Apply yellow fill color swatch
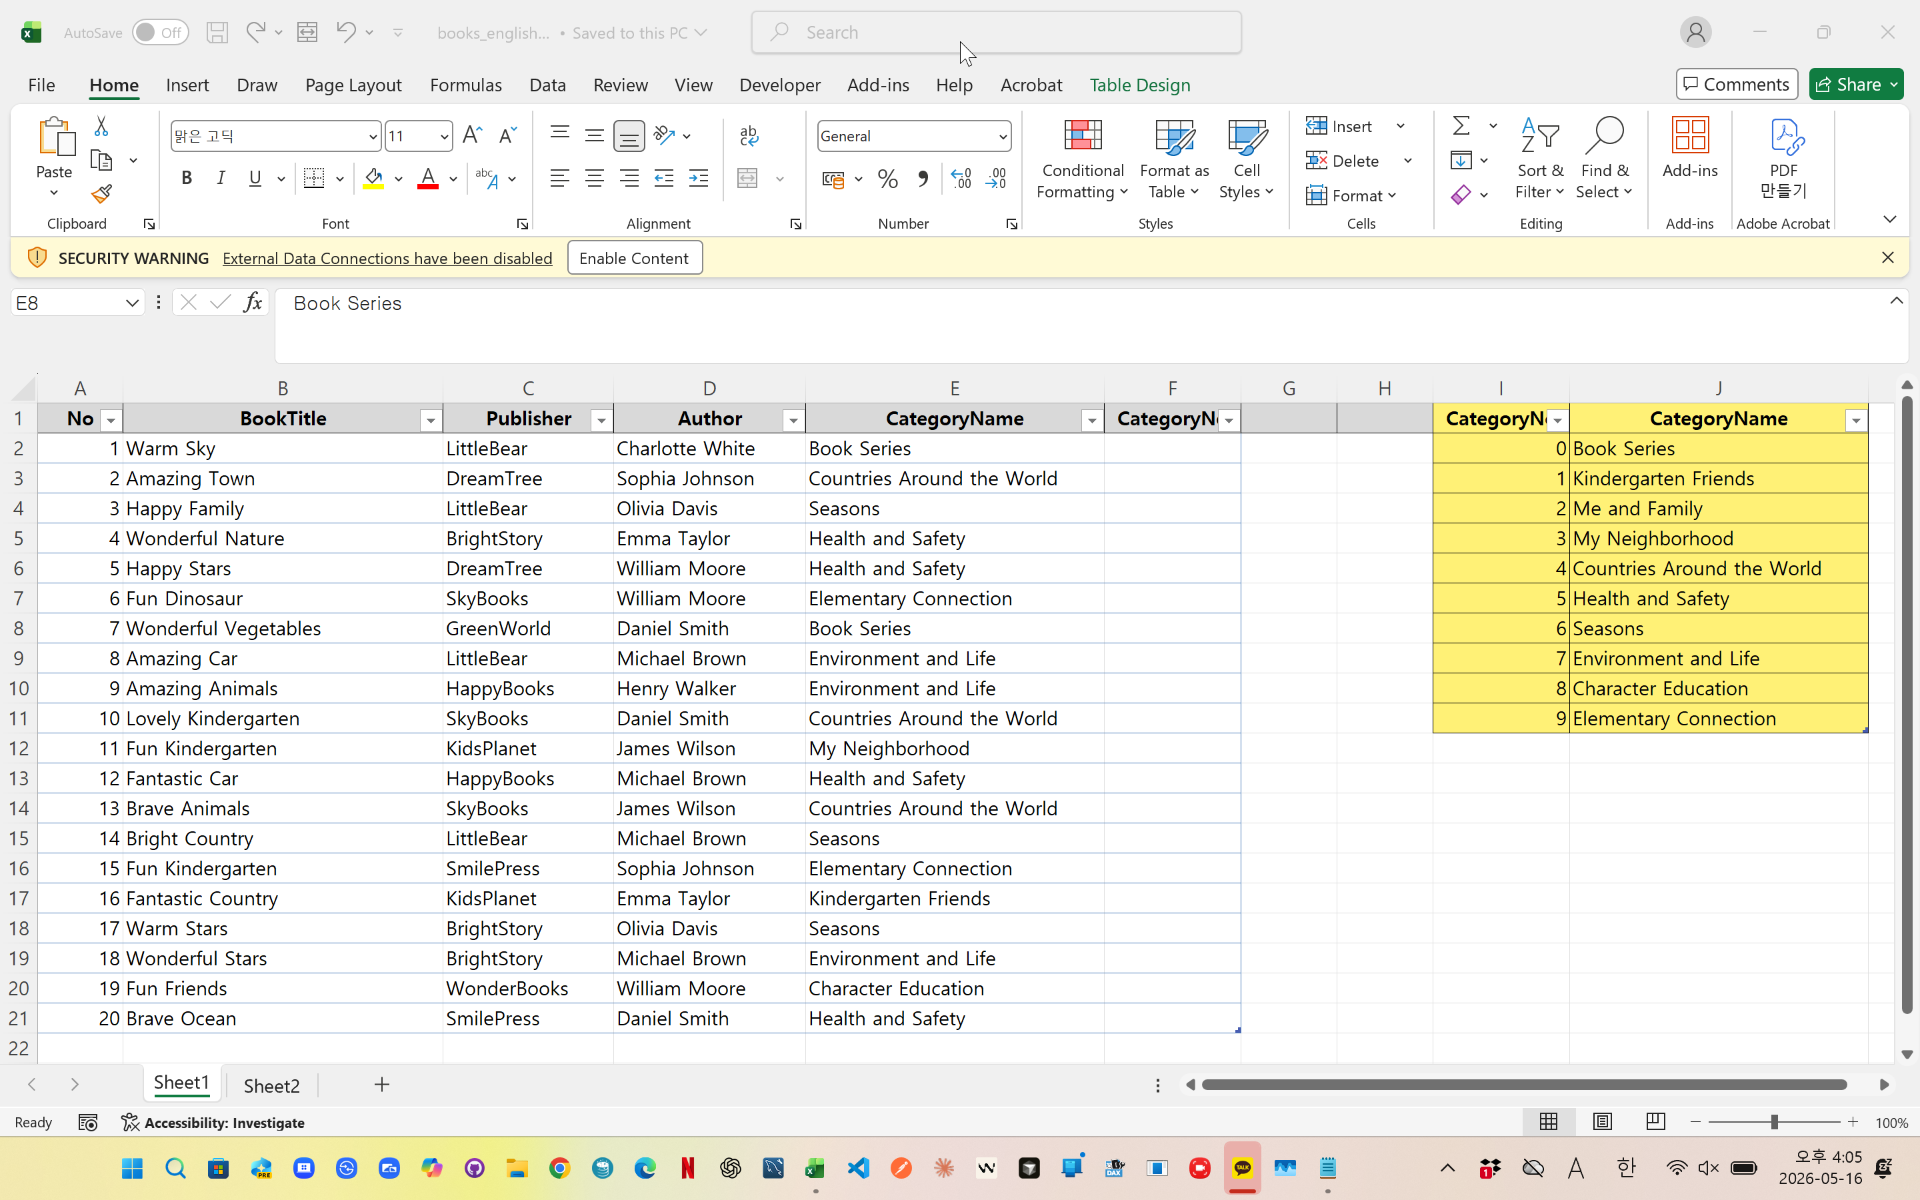The height and width of the screenshot is (1200, 1920). 374,178
